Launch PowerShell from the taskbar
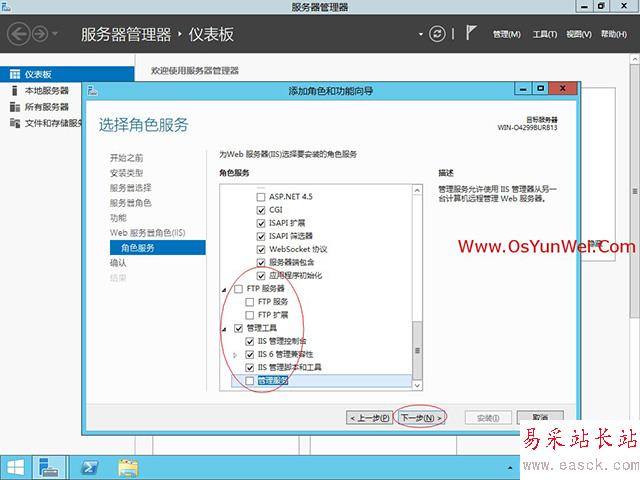Viewport: 640px width, 480px height. point(89,468)
